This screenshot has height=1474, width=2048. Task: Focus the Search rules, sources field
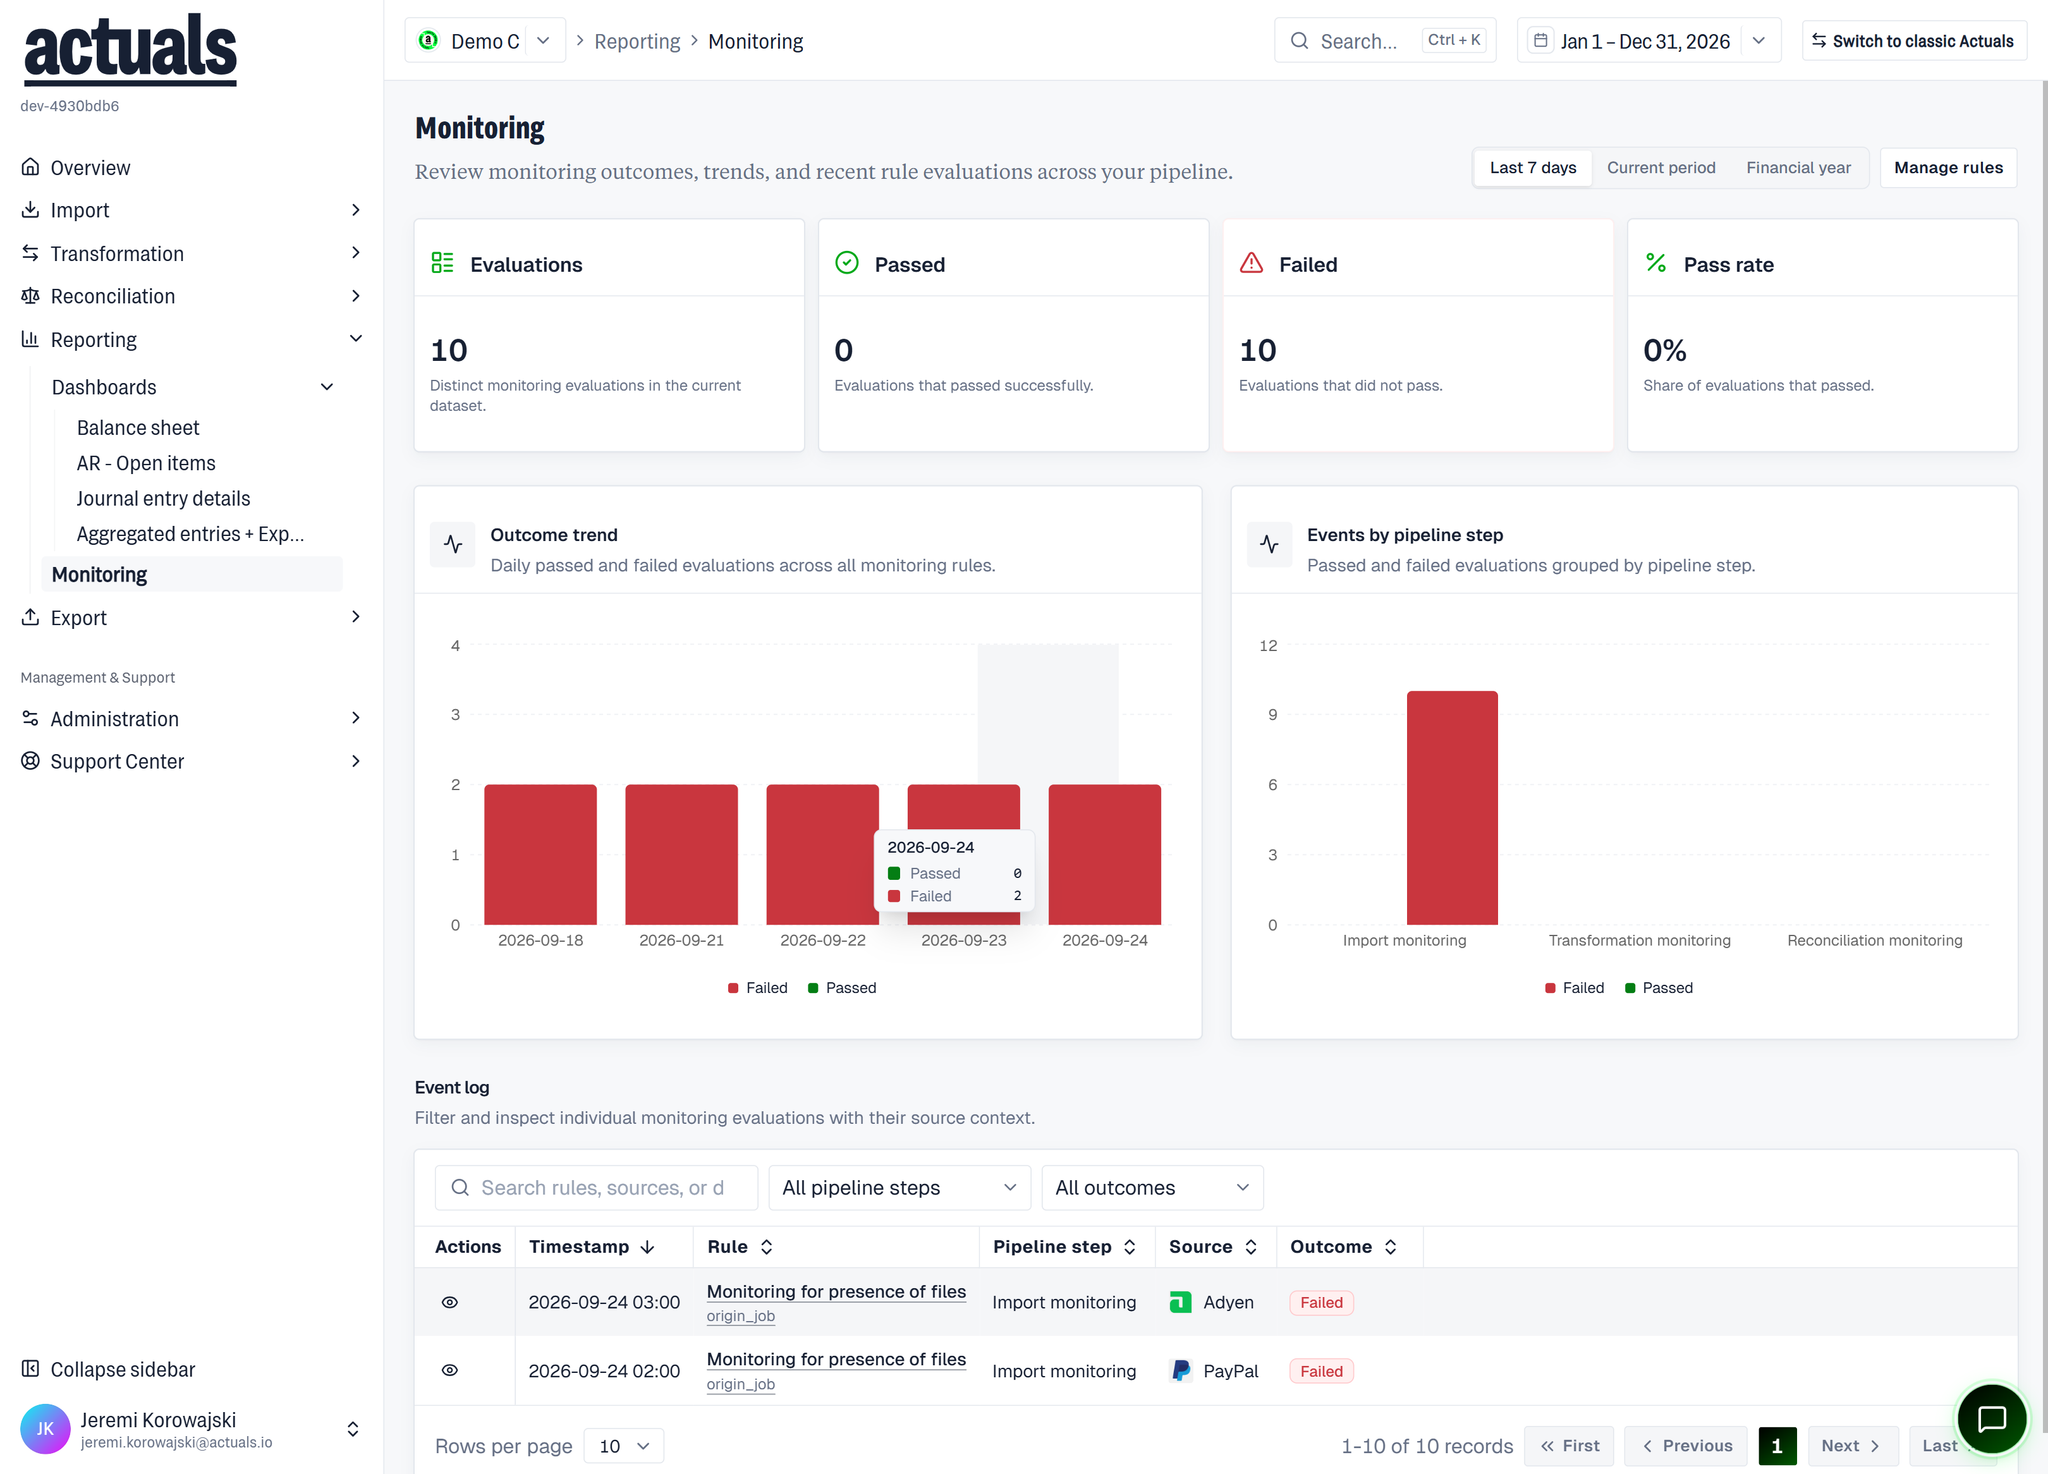click(596, 1188)
